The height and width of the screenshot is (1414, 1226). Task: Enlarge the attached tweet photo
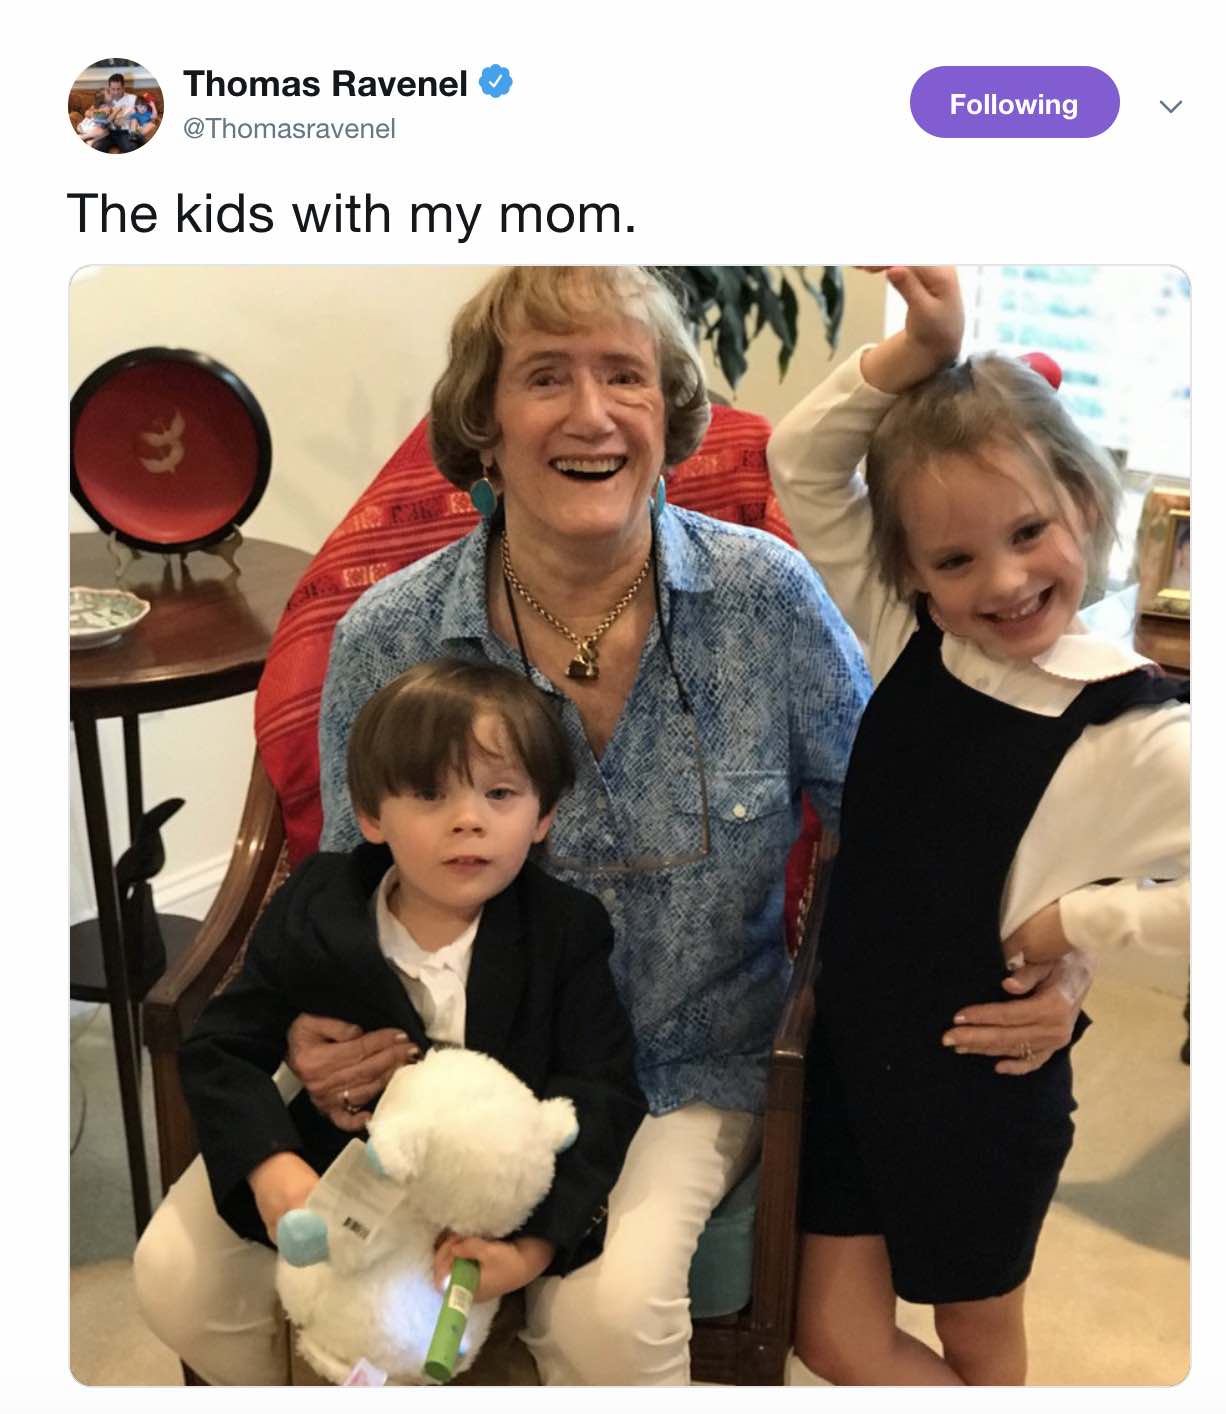pyautogui.click(x=629, y=825)
